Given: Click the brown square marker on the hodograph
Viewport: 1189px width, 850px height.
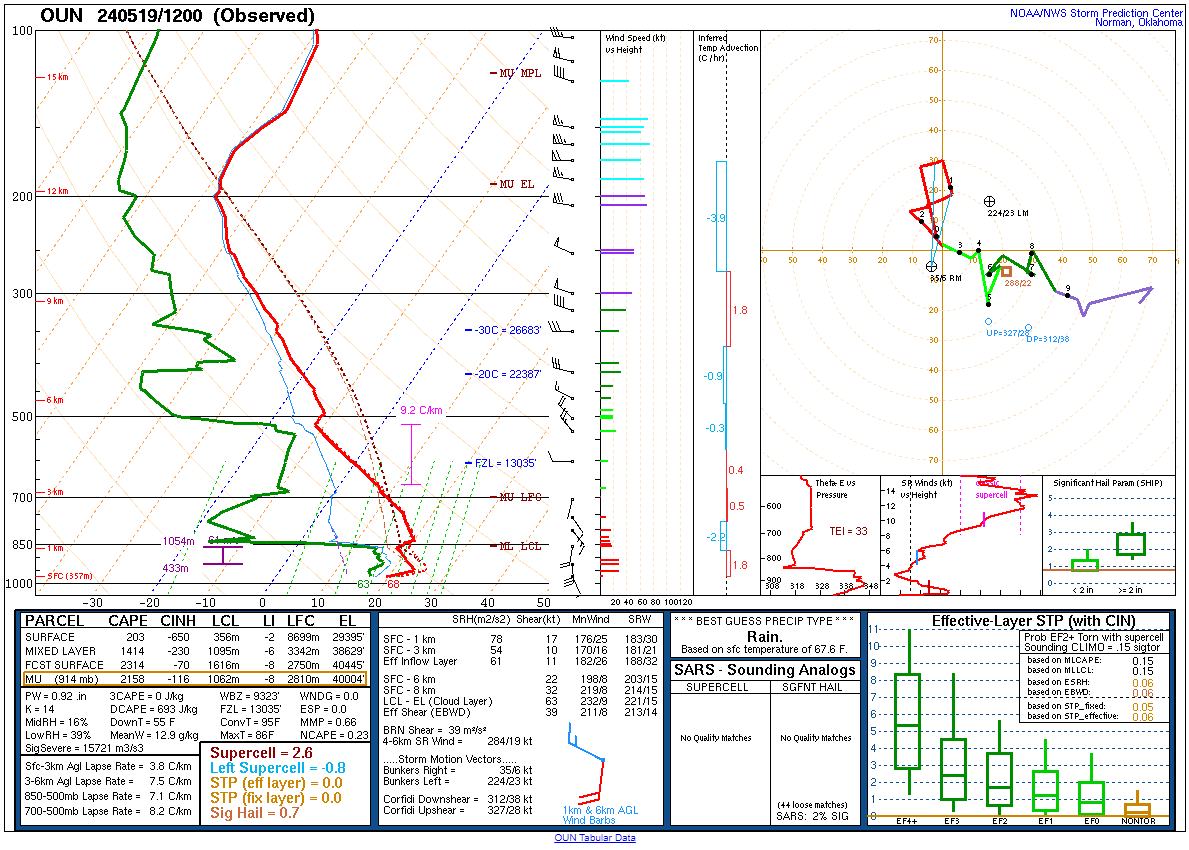Looking at the screenshot, I should [1006, 271].
